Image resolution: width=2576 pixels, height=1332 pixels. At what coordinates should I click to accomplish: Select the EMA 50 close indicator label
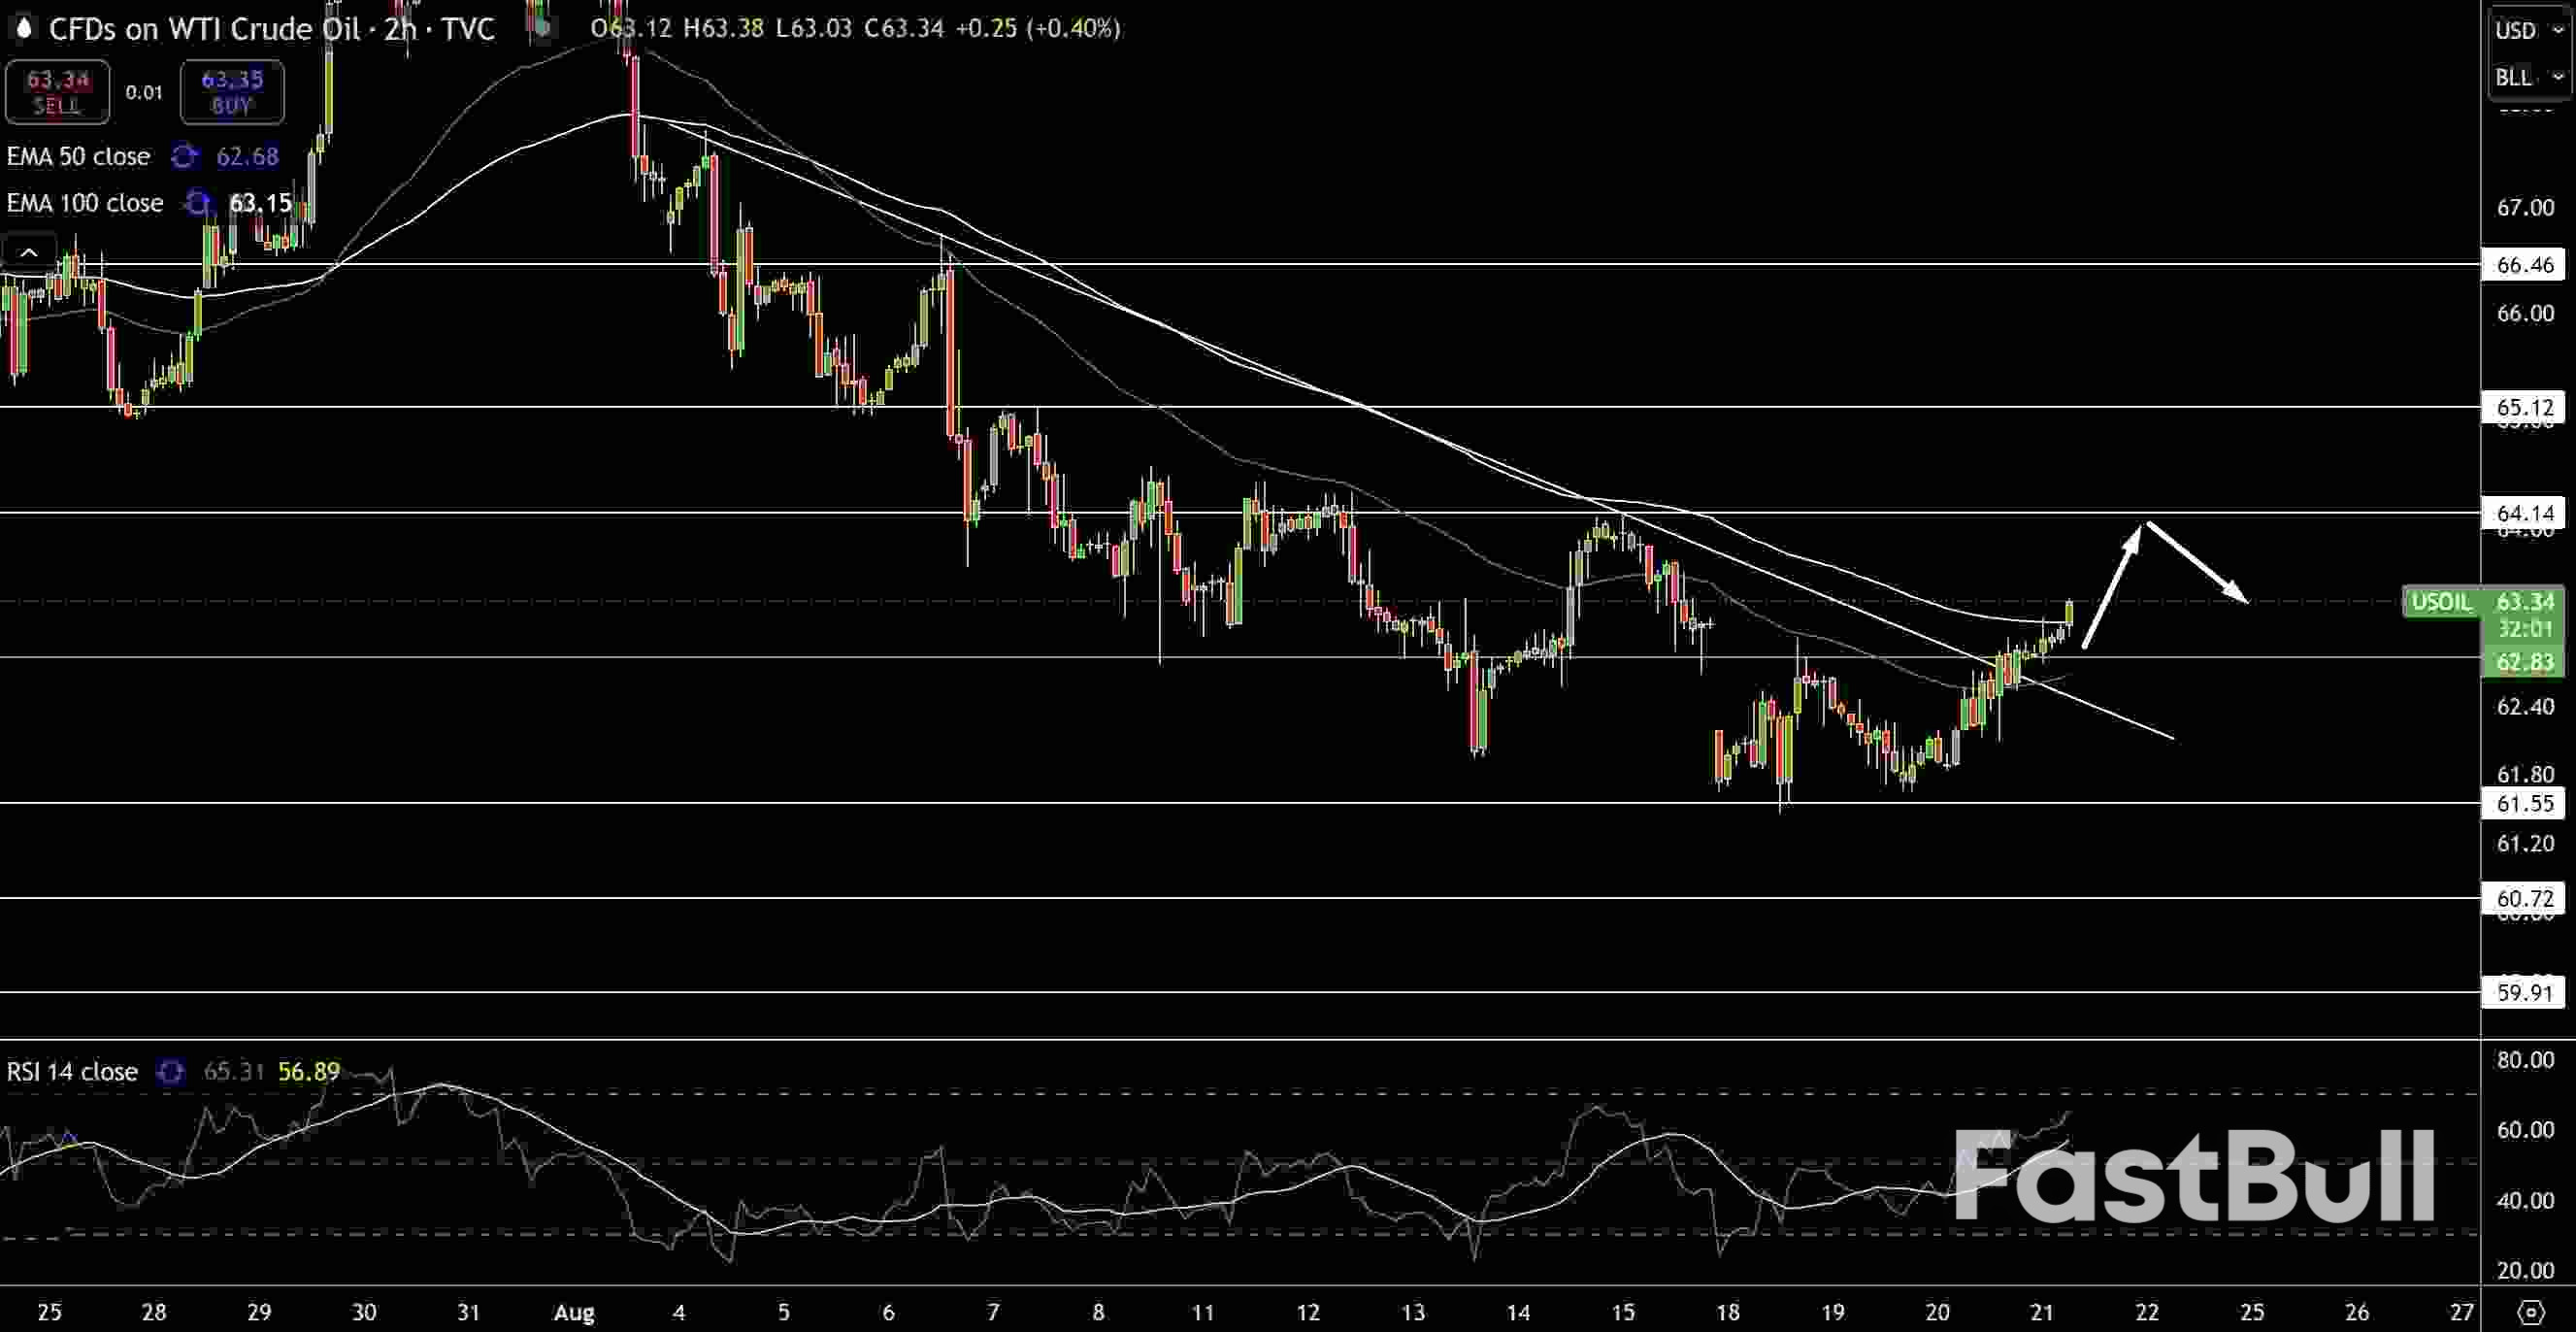click(78, 156)
